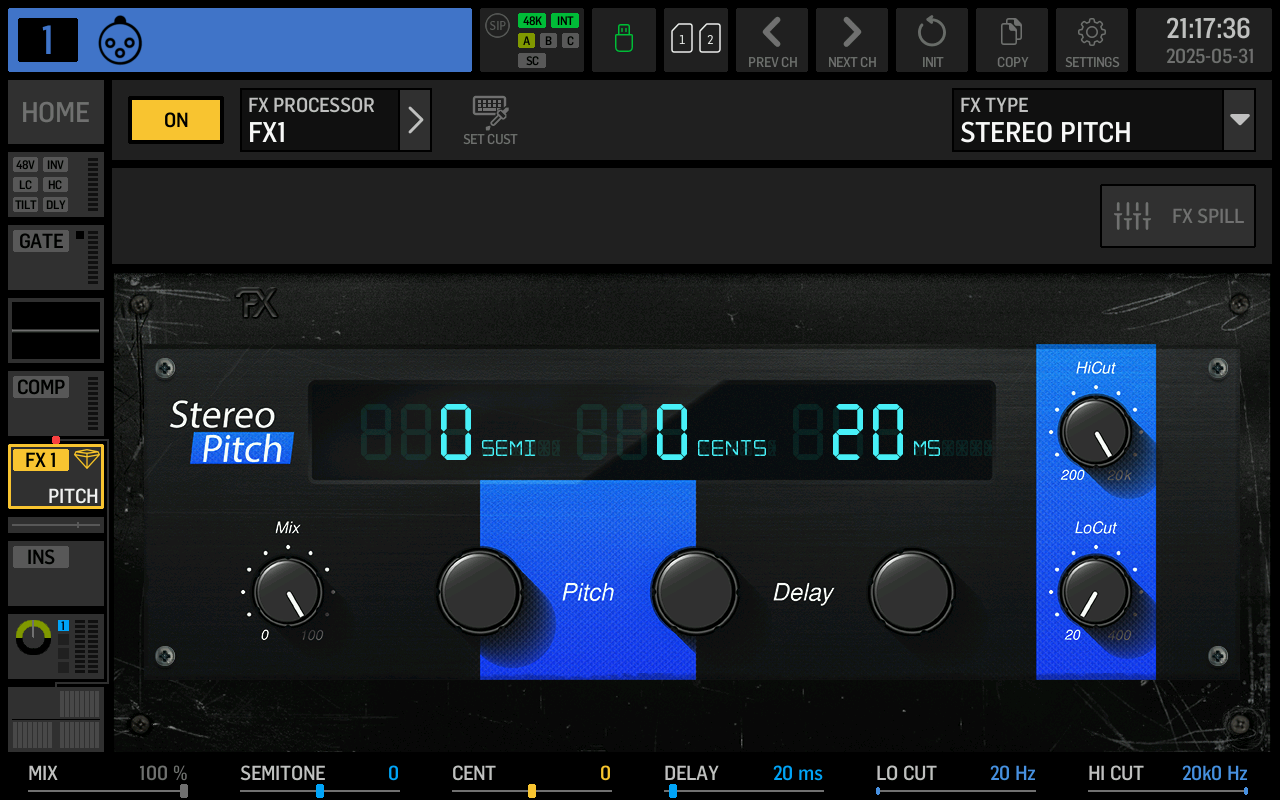Go to next channel with NEXT CH arrow
Screen dimensions: 1280x800
852,40
